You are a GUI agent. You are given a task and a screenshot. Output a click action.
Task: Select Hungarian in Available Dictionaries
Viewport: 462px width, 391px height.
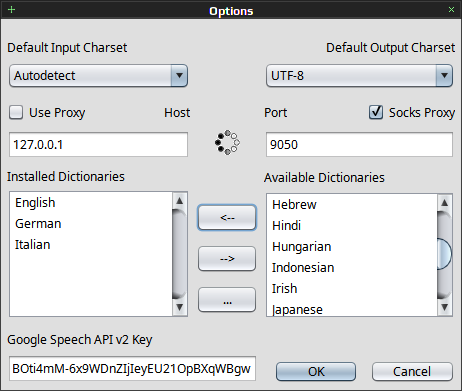coord(352,247)
